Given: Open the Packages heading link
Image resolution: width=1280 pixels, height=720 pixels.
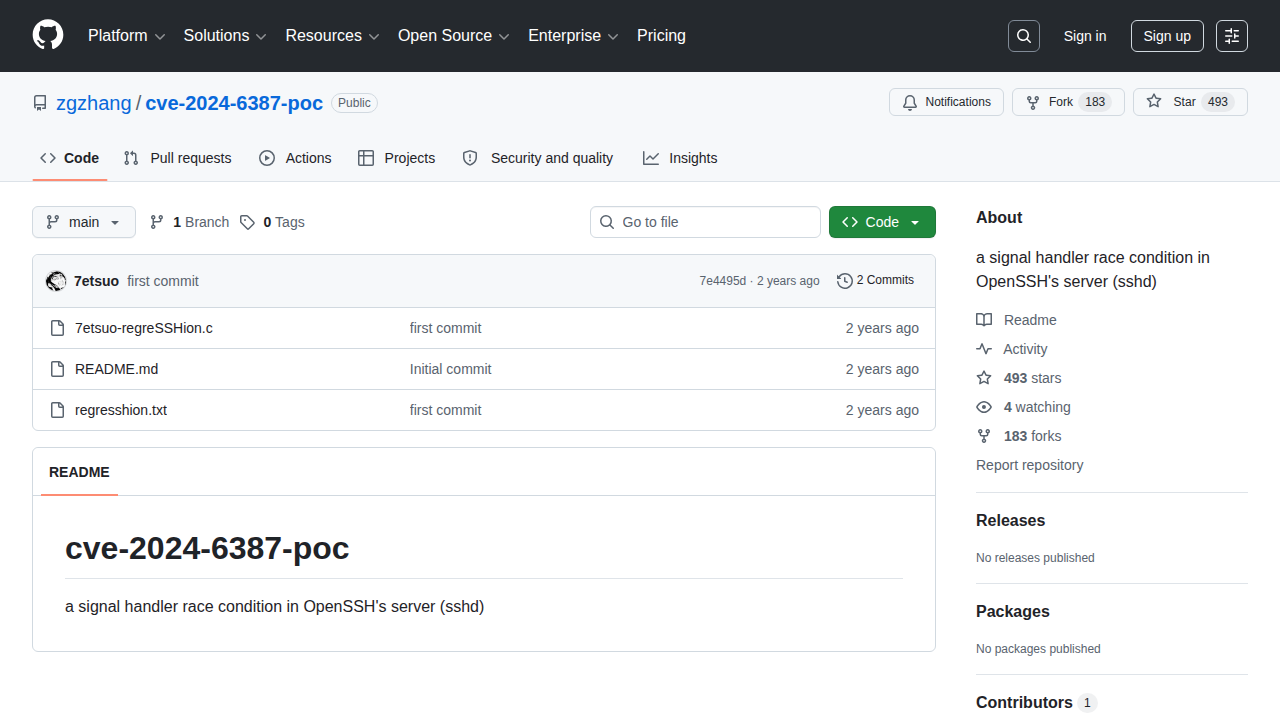Looking at the screenshot, I should (1013, 612).
